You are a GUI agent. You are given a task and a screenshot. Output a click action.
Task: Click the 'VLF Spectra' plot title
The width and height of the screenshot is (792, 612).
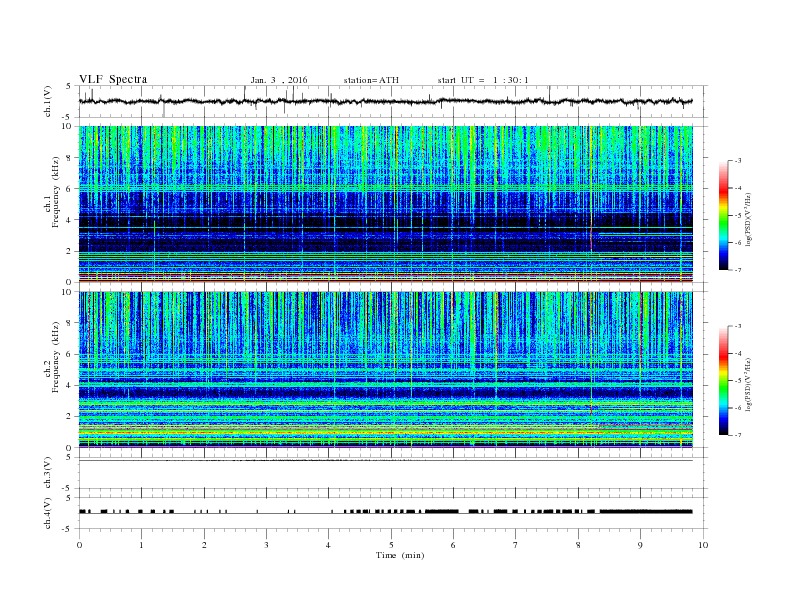(113, 79)
